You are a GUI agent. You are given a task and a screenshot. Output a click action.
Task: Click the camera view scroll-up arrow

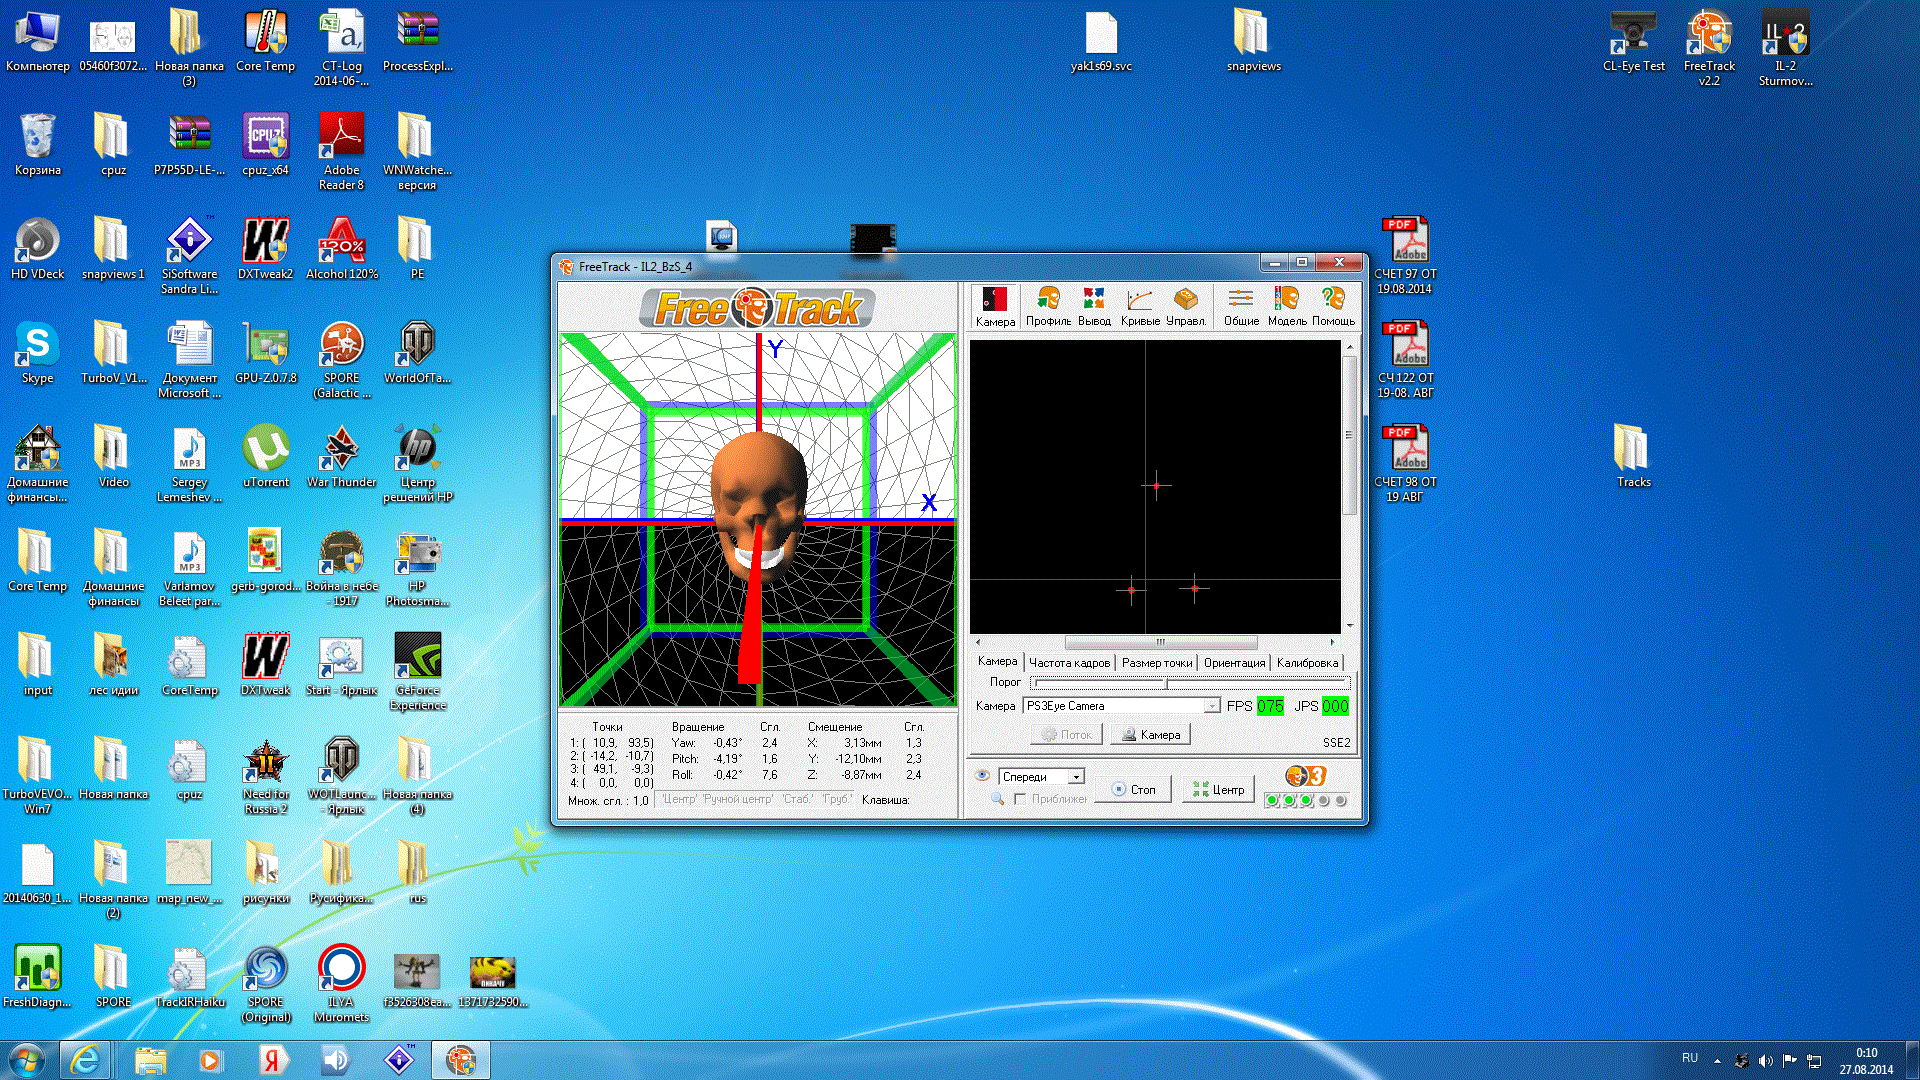tap(1349, 347)
